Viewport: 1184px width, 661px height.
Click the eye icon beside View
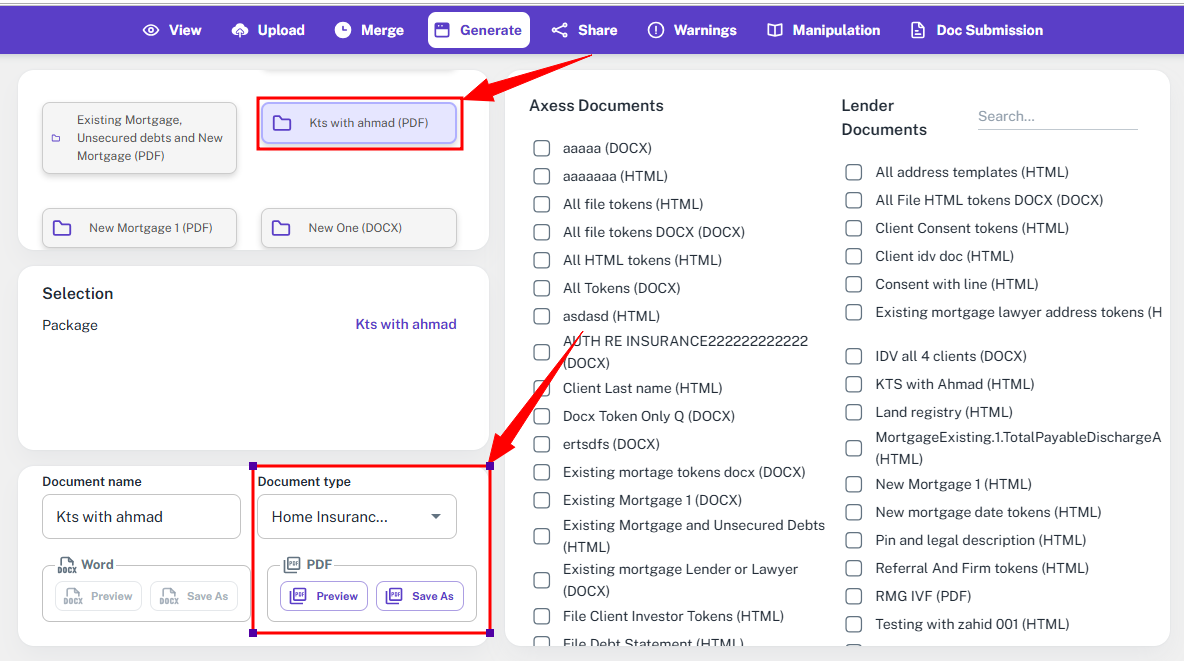151,30
